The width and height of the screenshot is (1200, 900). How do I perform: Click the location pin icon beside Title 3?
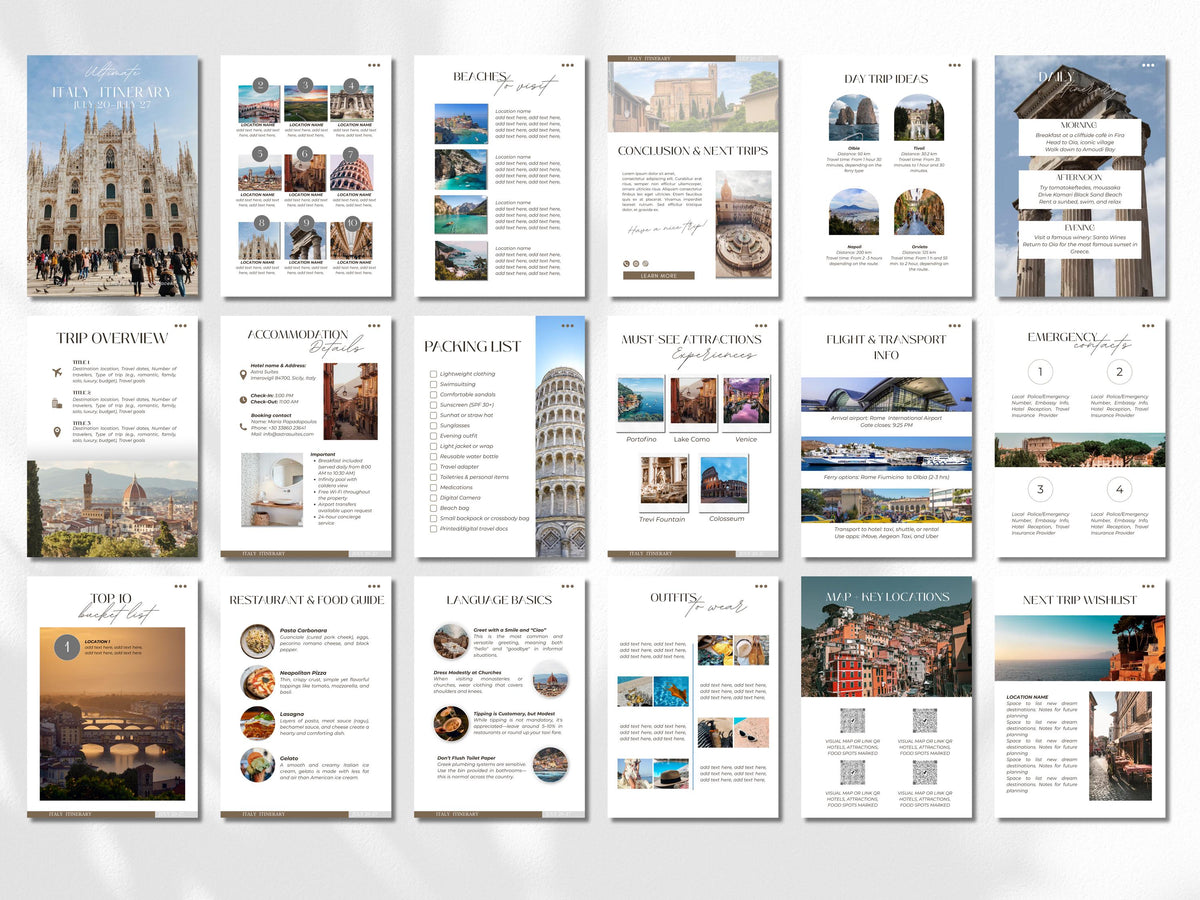tap(57, 432)
